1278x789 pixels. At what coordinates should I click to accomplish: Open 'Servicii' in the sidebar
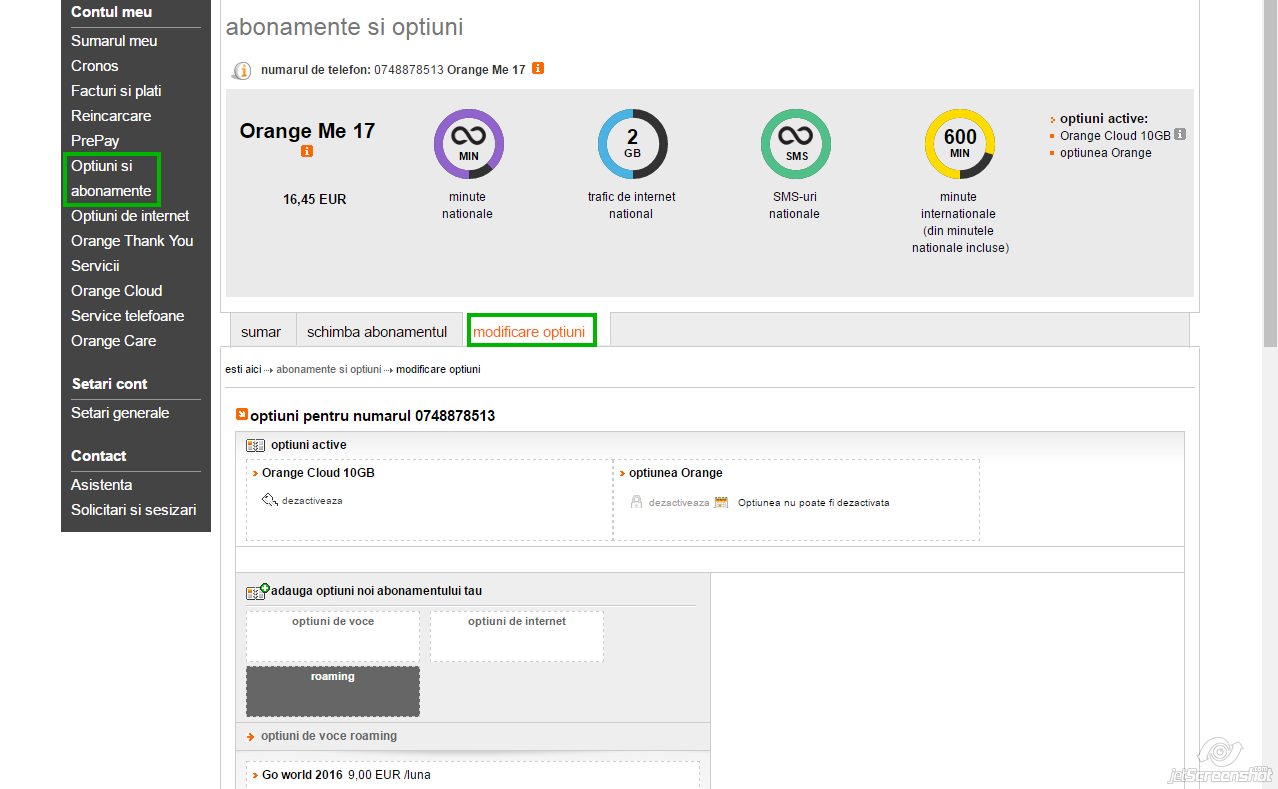(x=95, y=266)
